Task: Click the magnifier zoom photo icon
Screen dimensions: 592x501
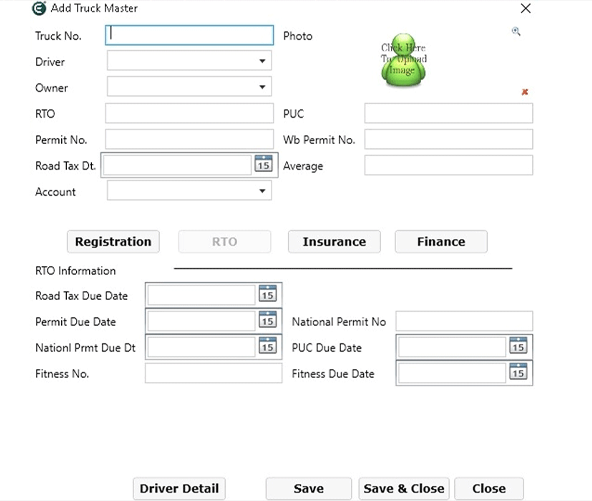Action: tap(516, 31)
